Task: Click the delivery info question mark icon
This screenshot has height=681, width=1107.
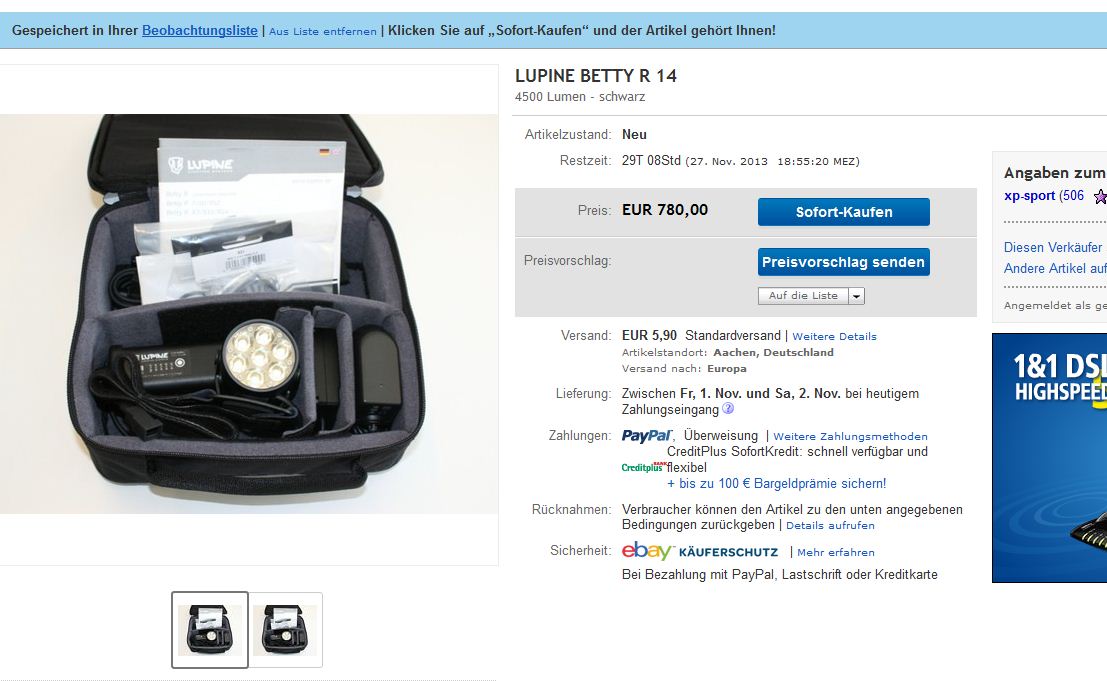Action: tap(728, 409)
